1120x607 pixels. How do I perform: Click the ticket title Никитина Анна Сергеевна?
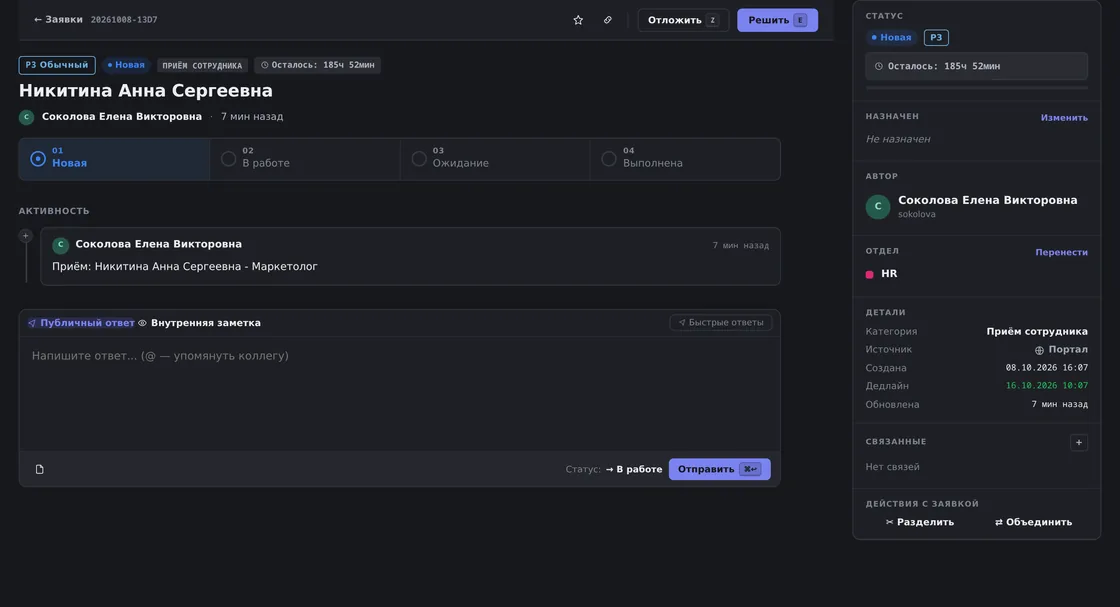146,91
